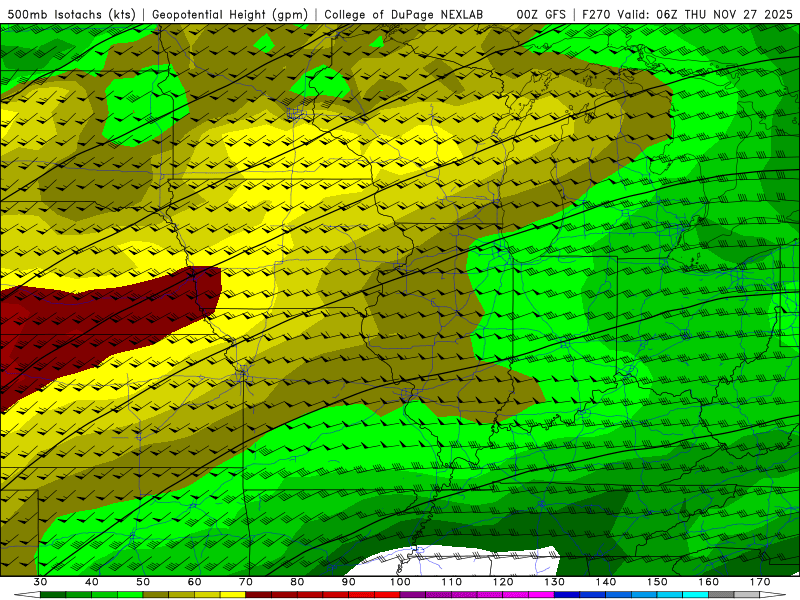Click the '00Z GFS' model run label

[x=541, y=15]
